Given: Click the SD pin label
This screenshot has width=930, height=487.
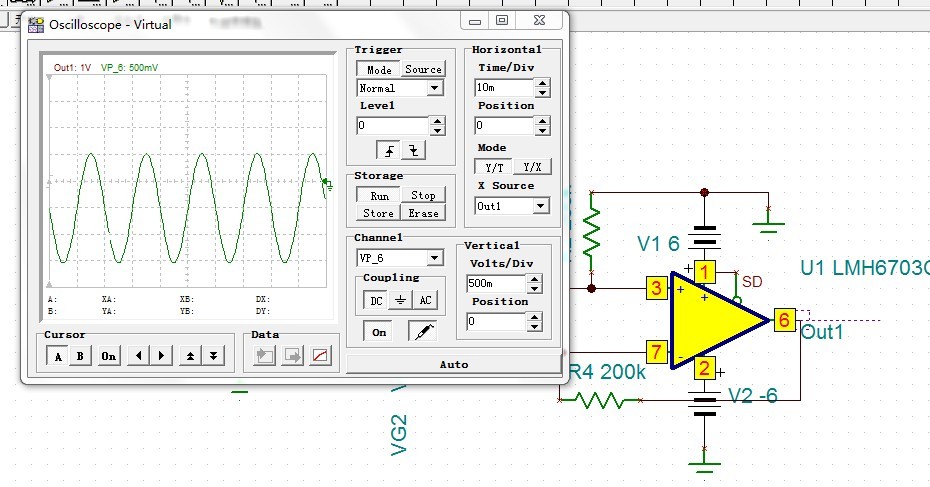Looking at the screenshot, I should click(x=752, y=282).
